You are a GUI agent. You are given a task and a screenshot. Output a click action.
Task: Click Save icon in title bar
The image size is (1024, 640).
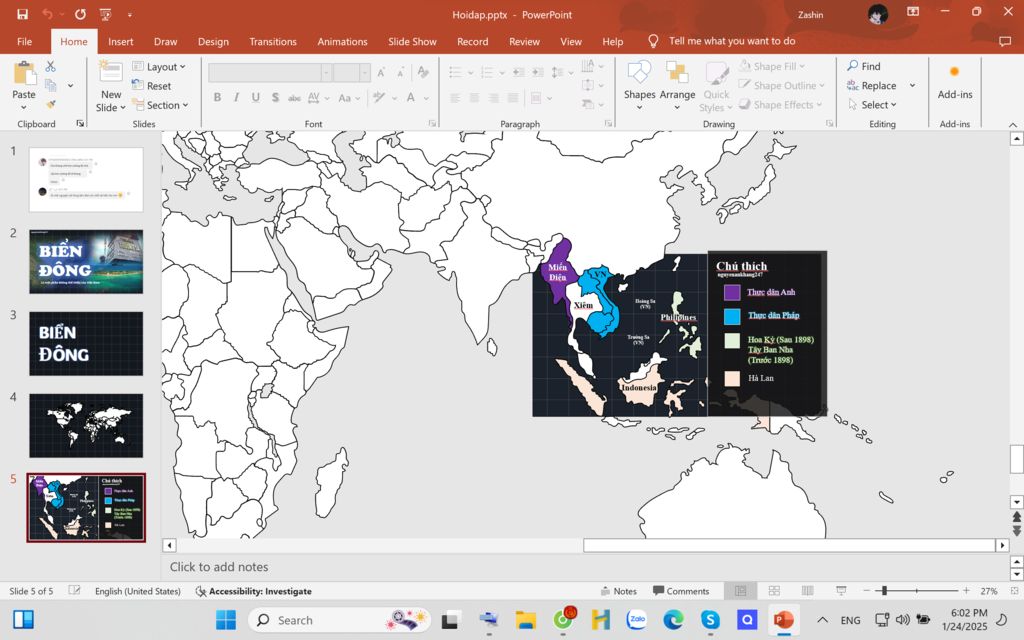click(x=22, y=14)
